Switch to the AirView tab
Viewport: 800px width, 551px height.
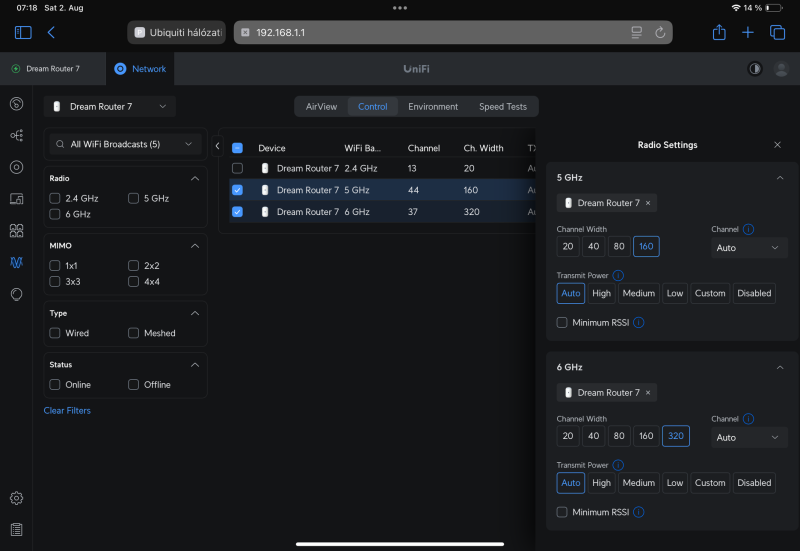(x=321, y=107)
